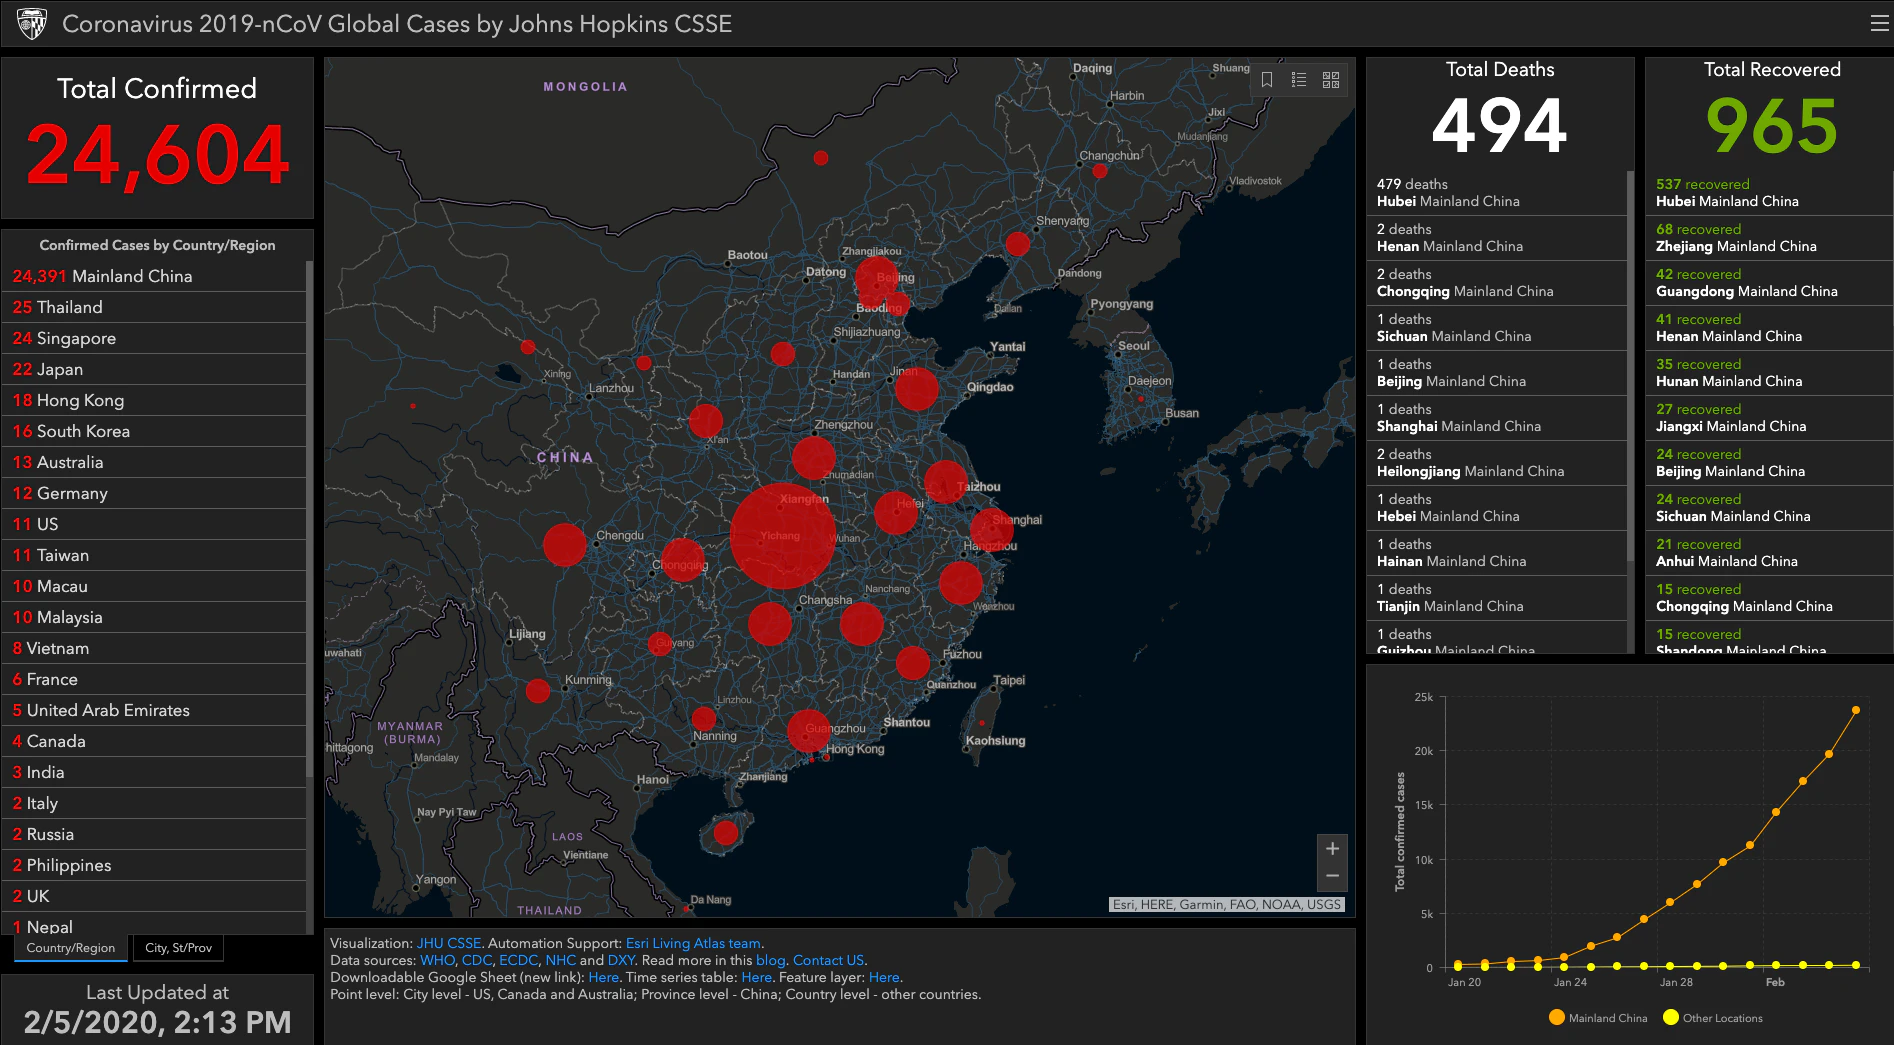Select the 11 US row
This screenshot has width=1894, height=1045.
point(155,524)
